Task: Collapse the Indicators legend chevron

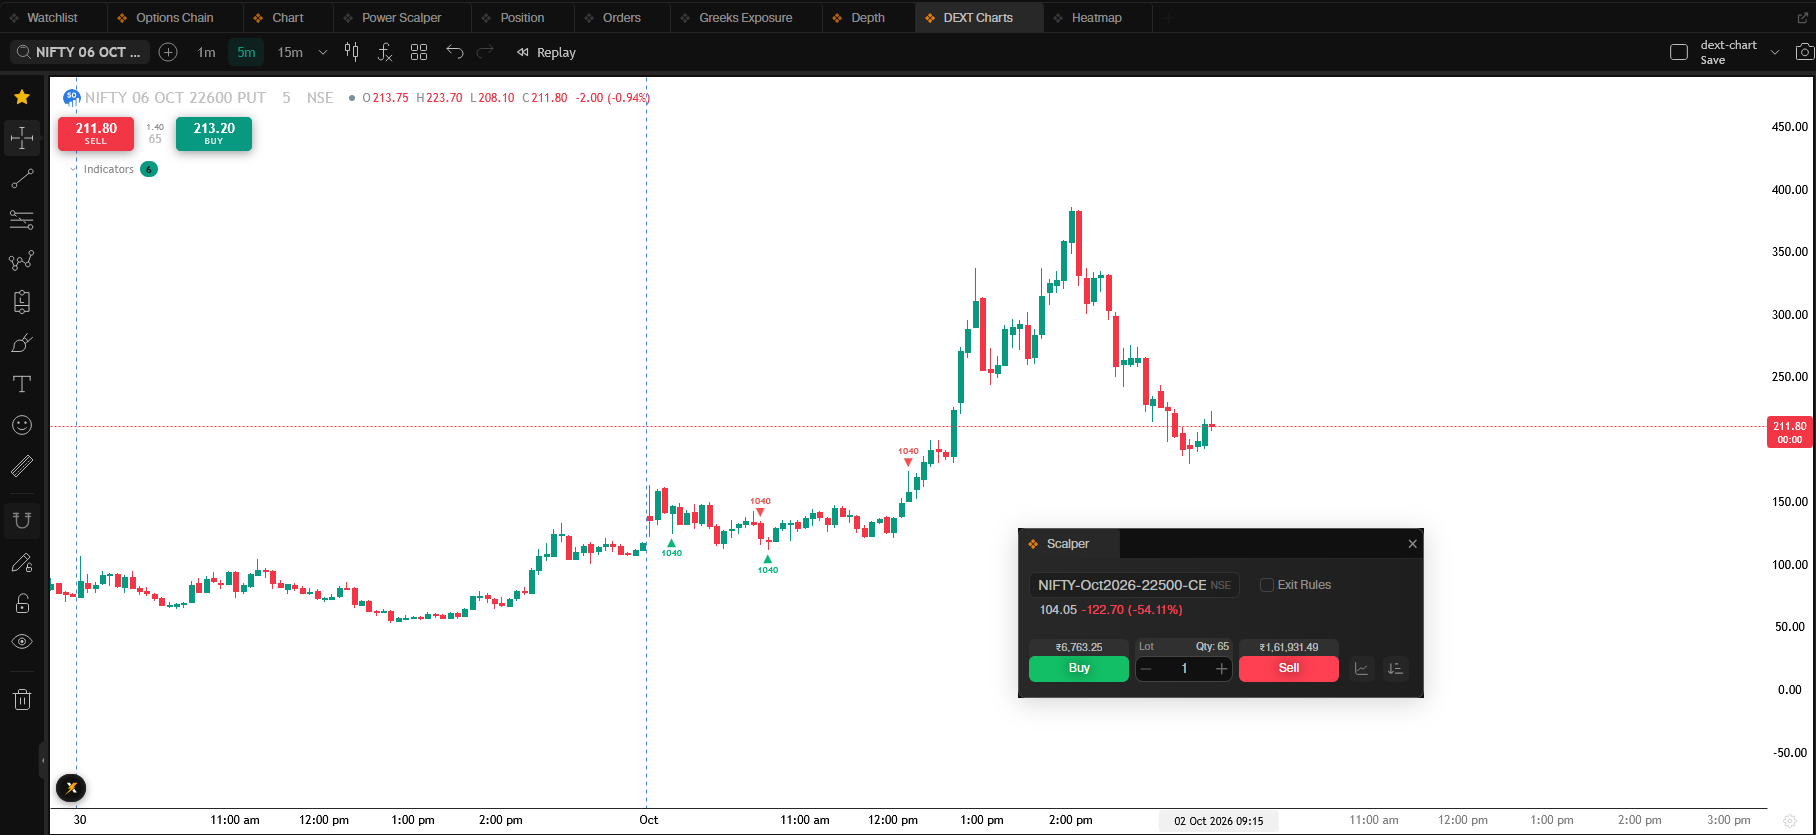Action: click(x=74, y=169)
